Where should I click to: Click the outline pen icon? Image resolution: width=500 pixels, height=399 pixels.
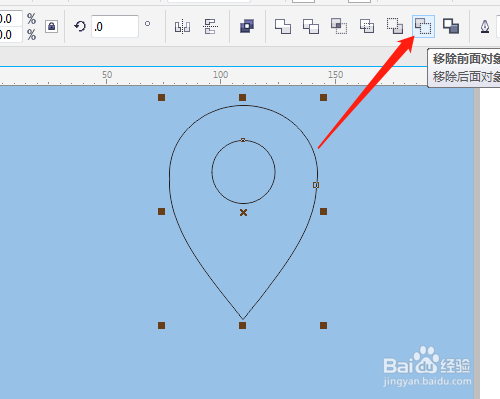[485, 27]
